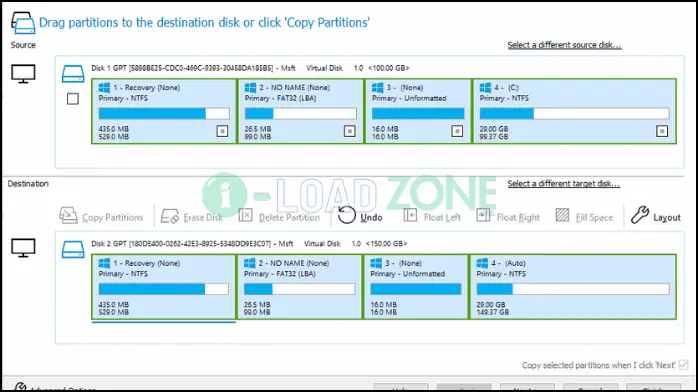Screen dimensions: 698x392
Task: Toggle checkbox on source 16.0 MB partition
Action: pyautogui.click(x=457, y=131)
